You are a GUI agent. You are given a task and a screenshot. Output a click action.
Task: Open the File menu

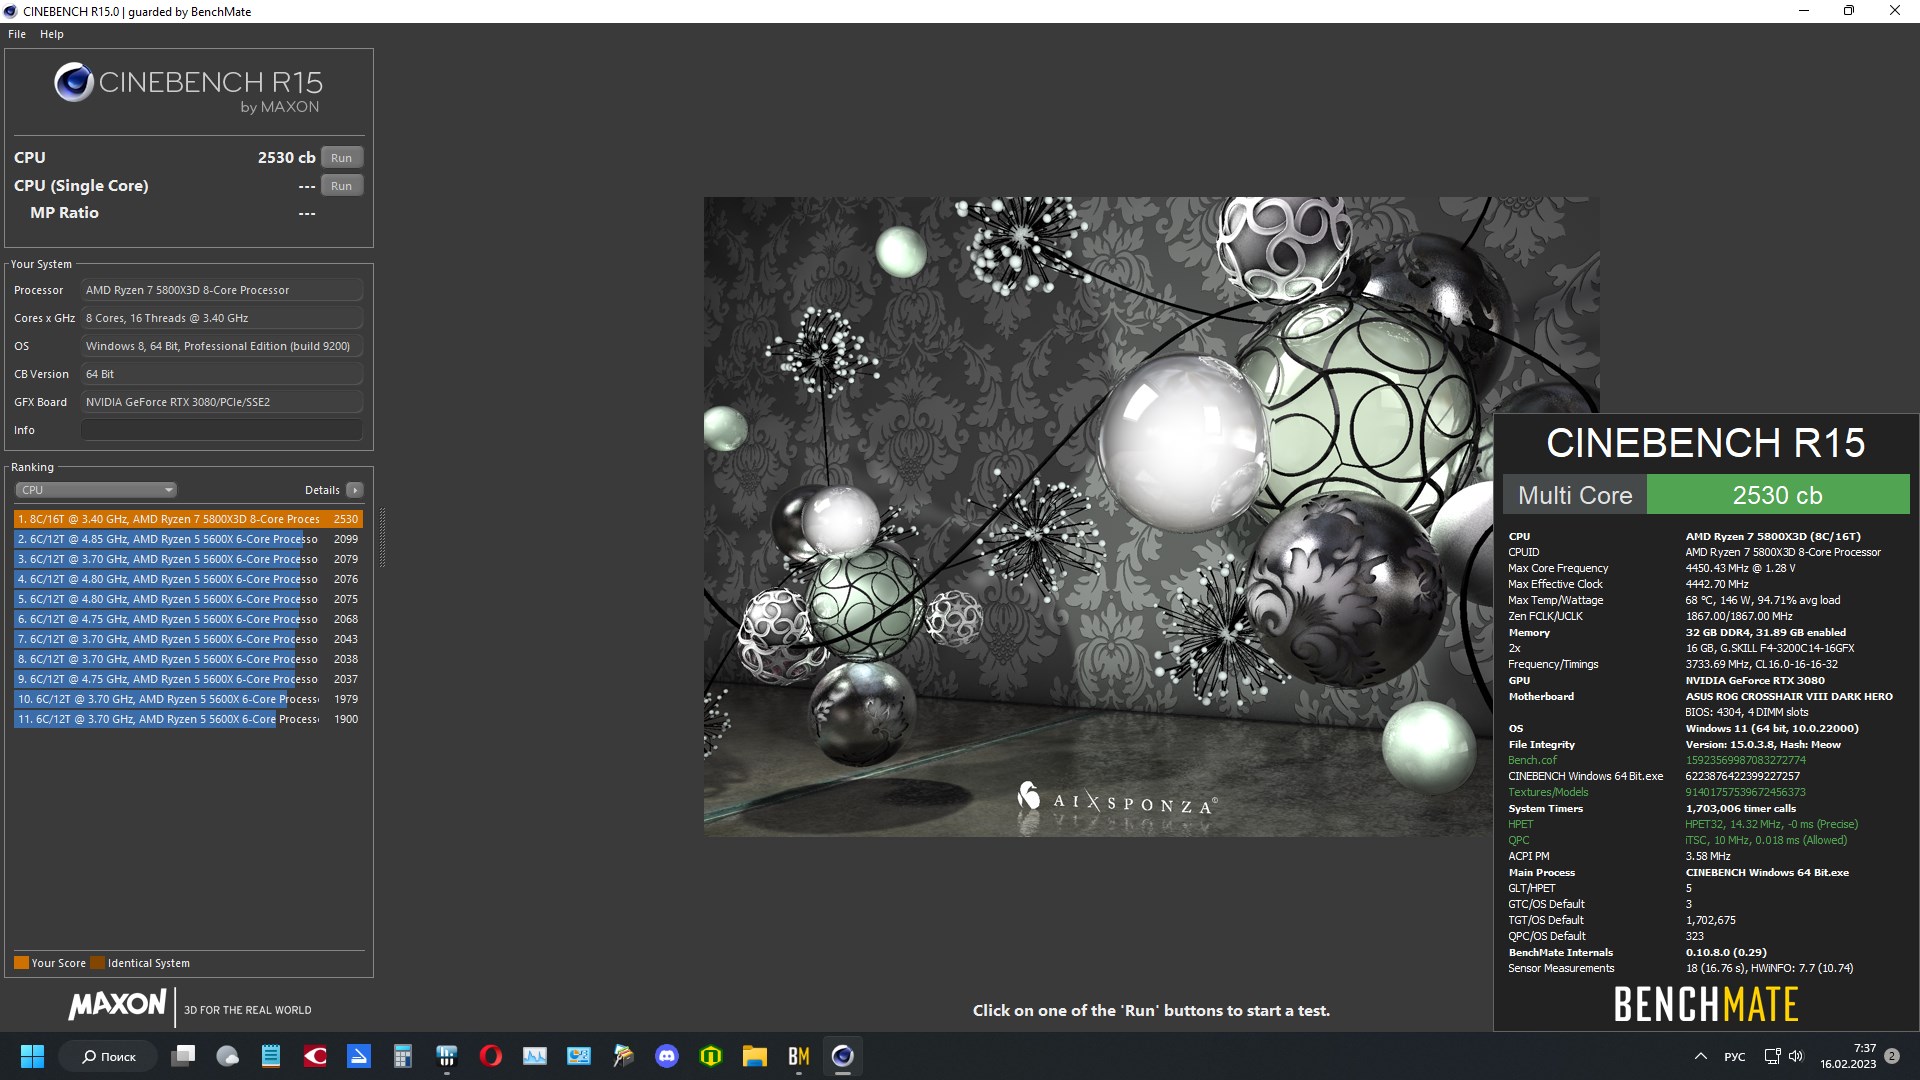tap(17, 34)
